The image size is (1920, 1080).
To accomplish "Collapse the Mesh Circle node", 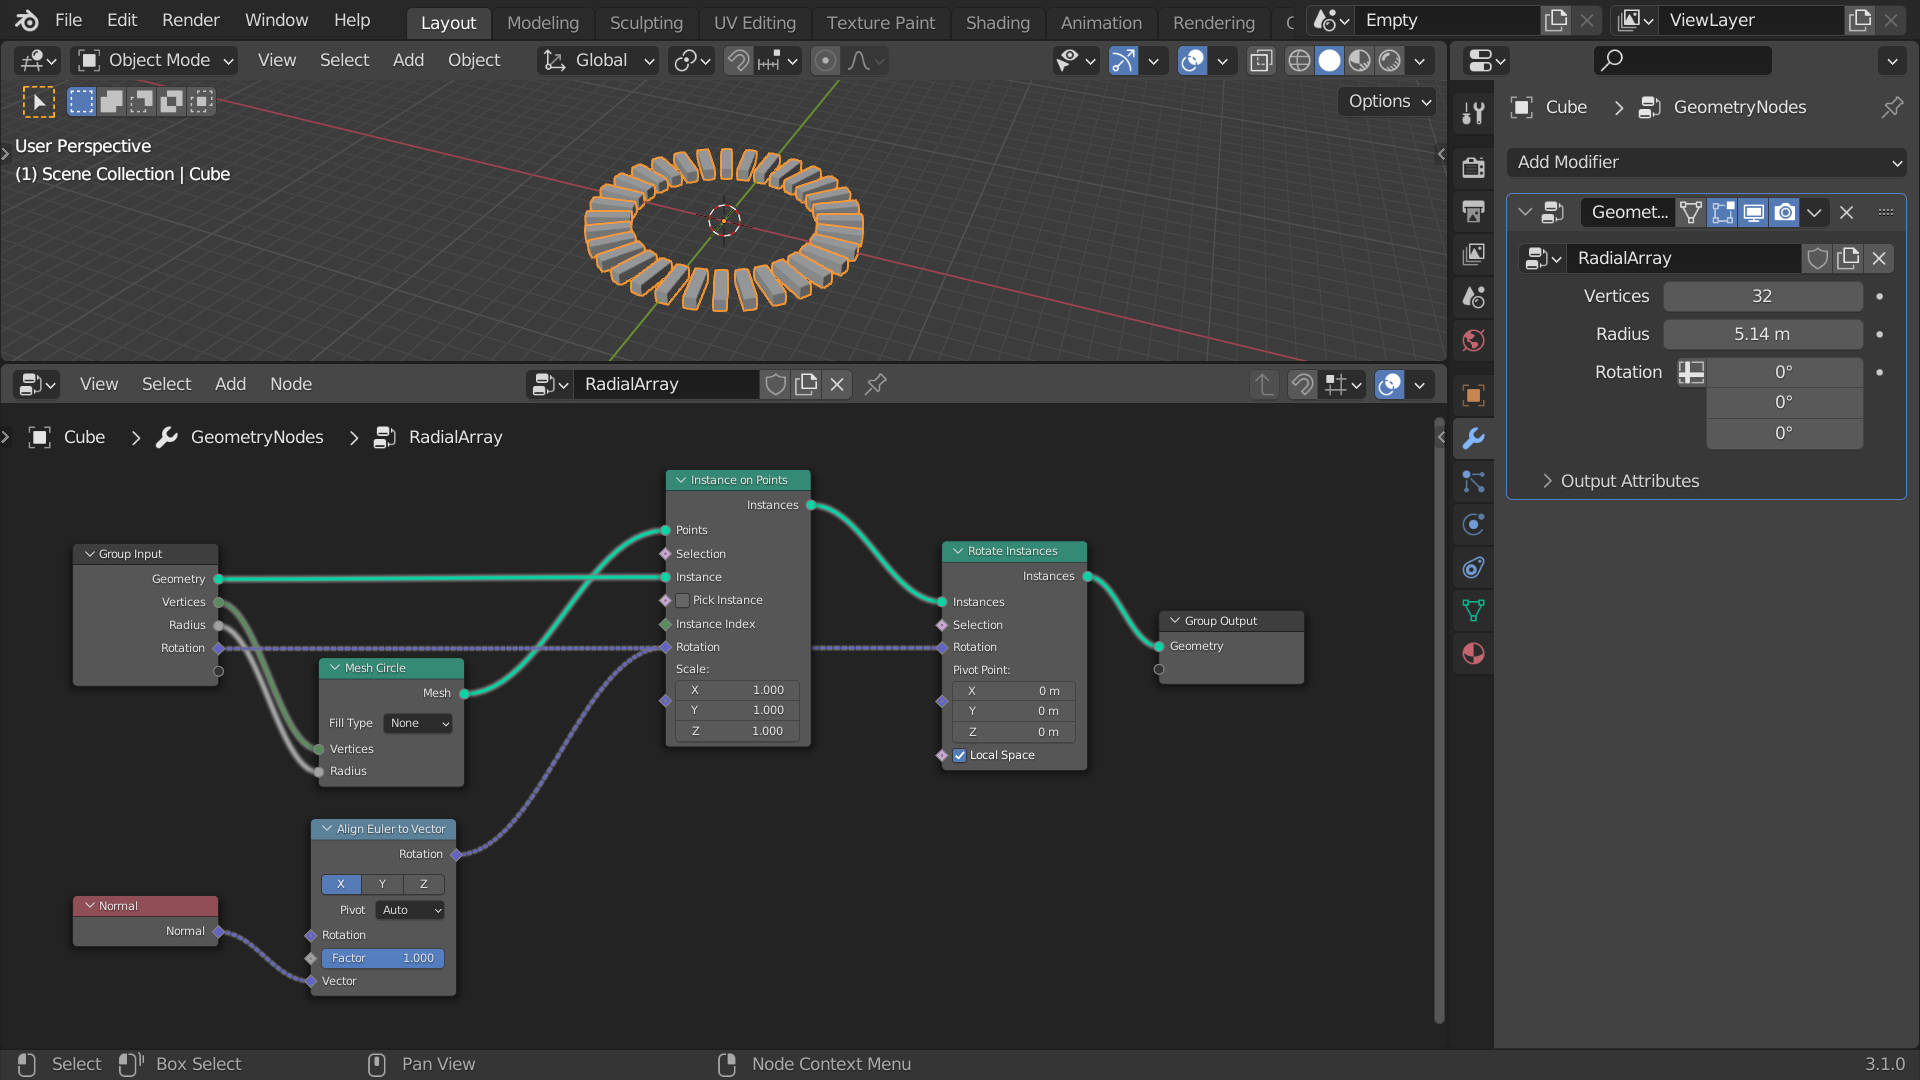I will tap(335, 668).
